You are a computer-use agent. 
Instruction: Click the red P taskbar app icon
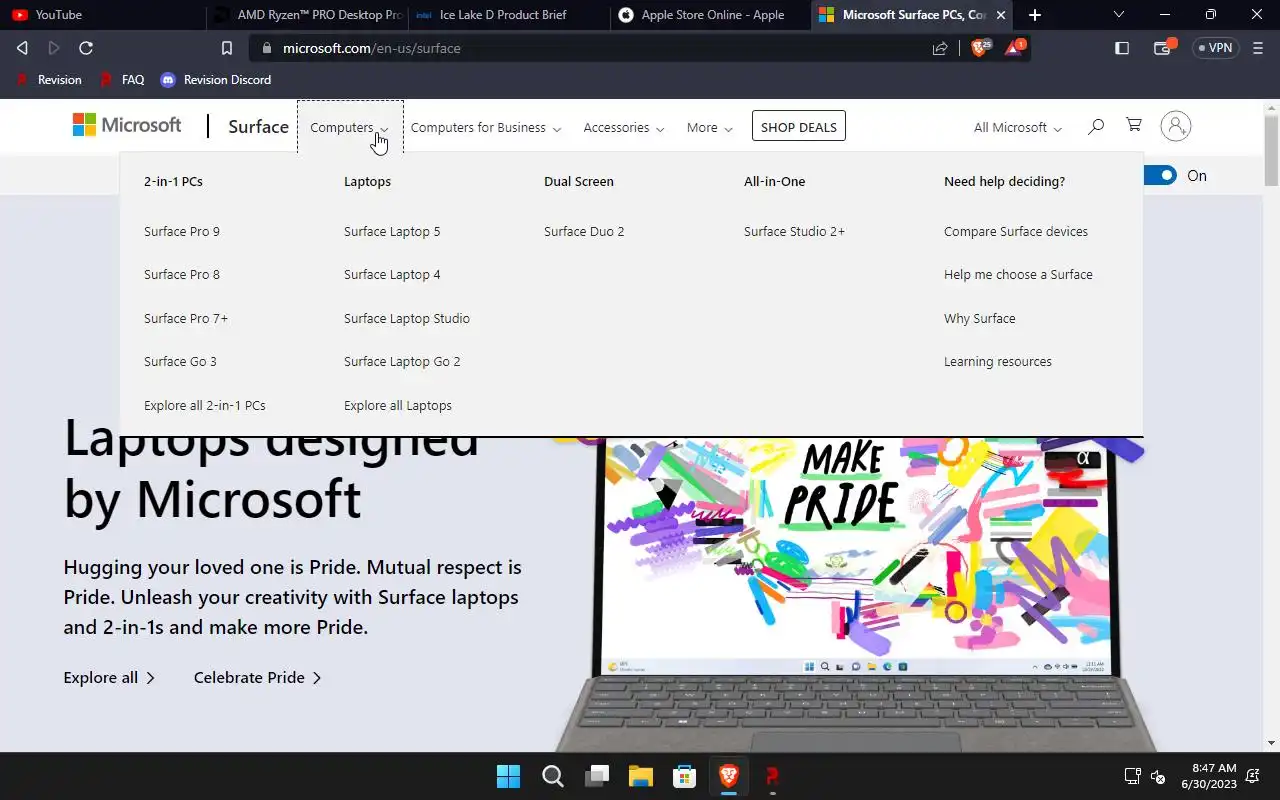tap(772, 776)
